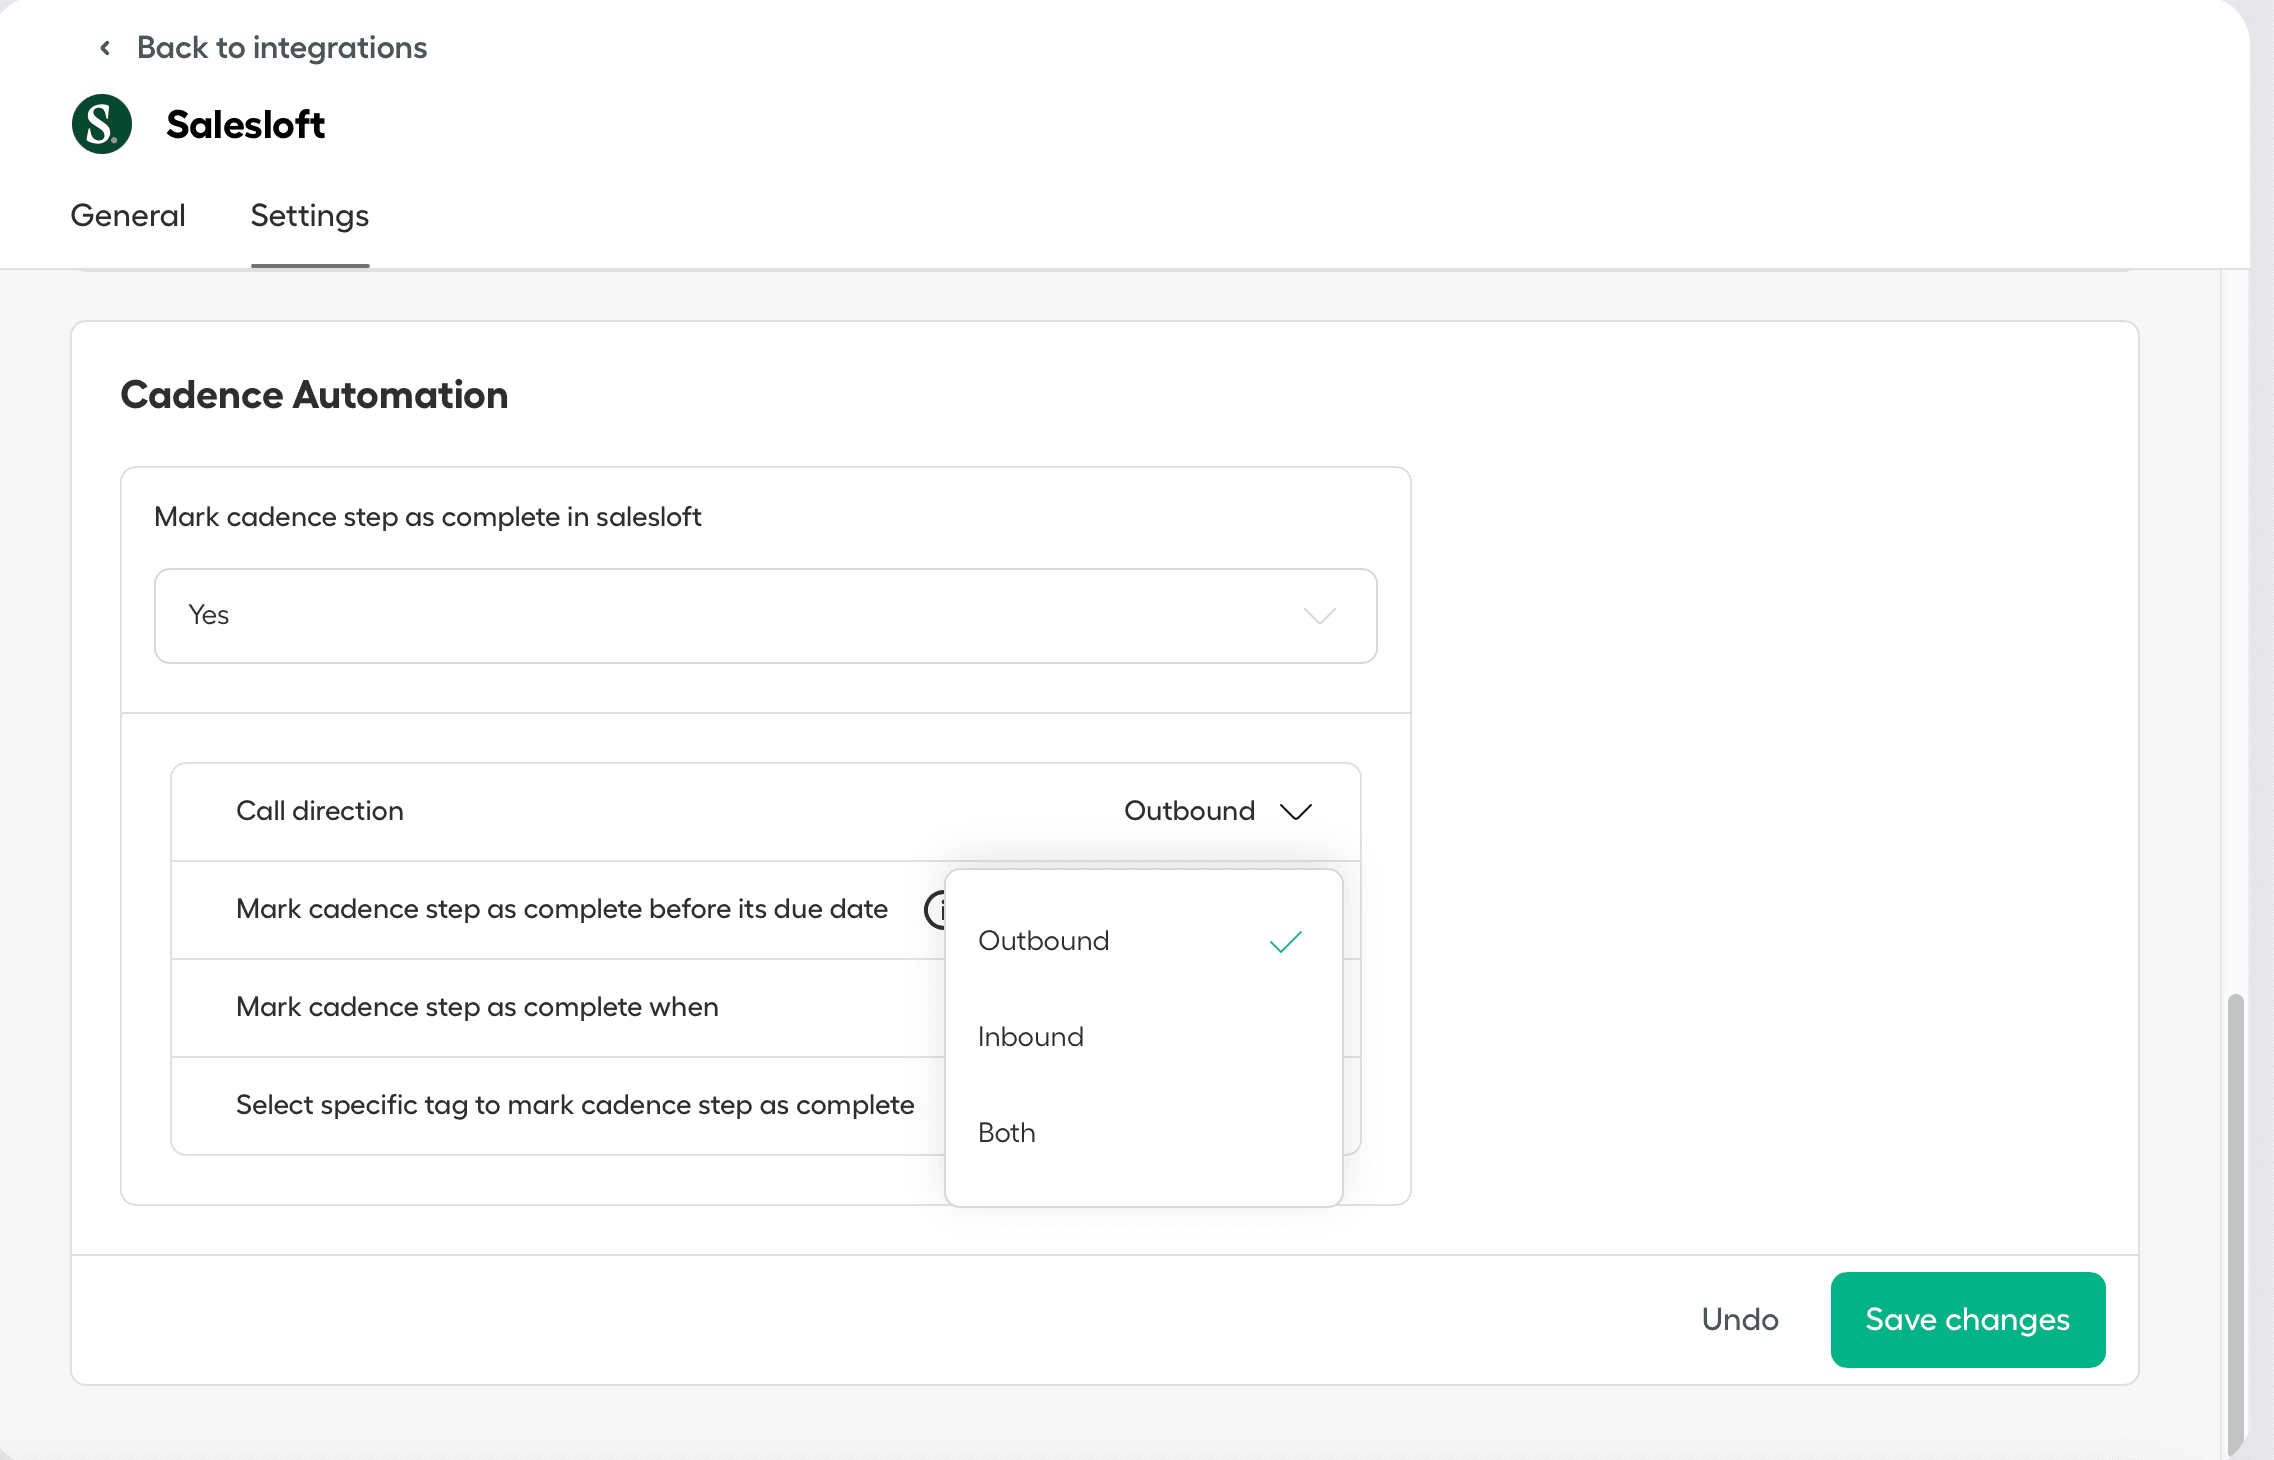Viewport: 2274px width, 1460px height.
Task: Switch to the General tab
Action: click(x=128, y=216)
